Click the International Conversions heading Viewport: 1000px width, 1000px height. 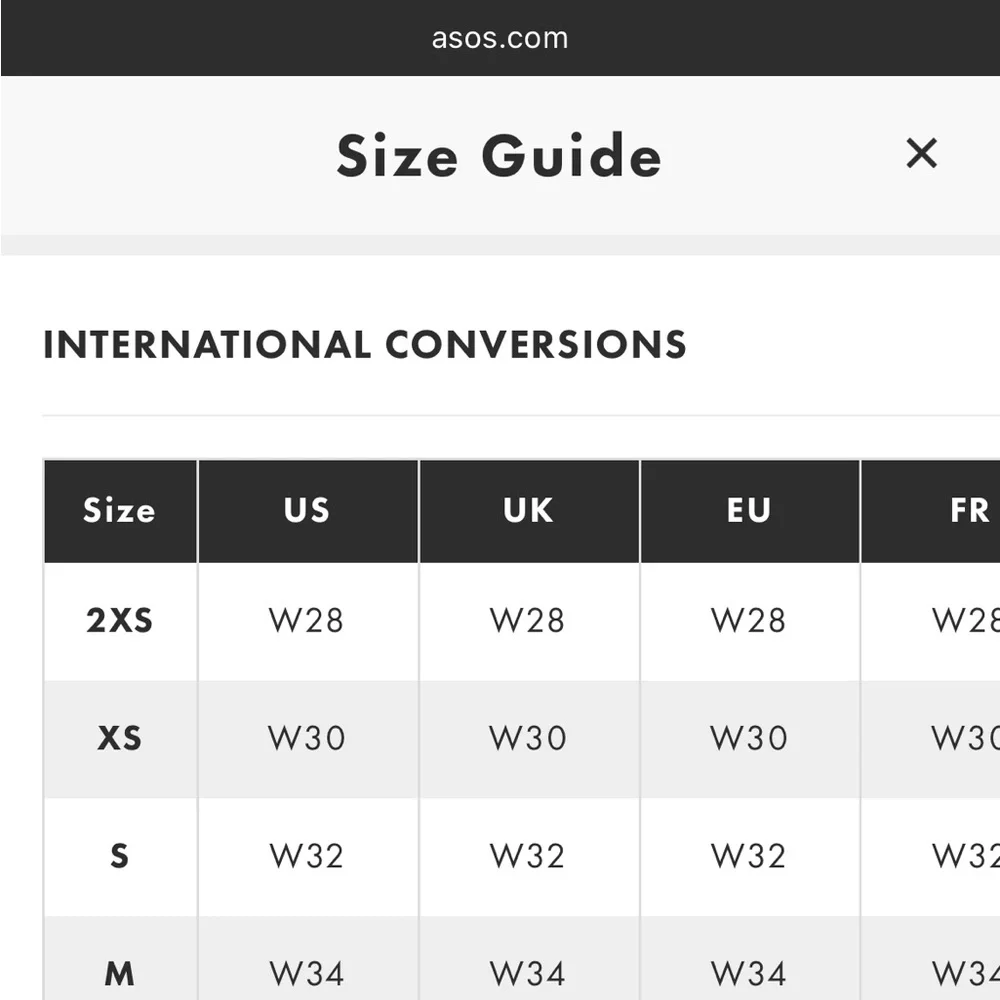pos(365,345)
